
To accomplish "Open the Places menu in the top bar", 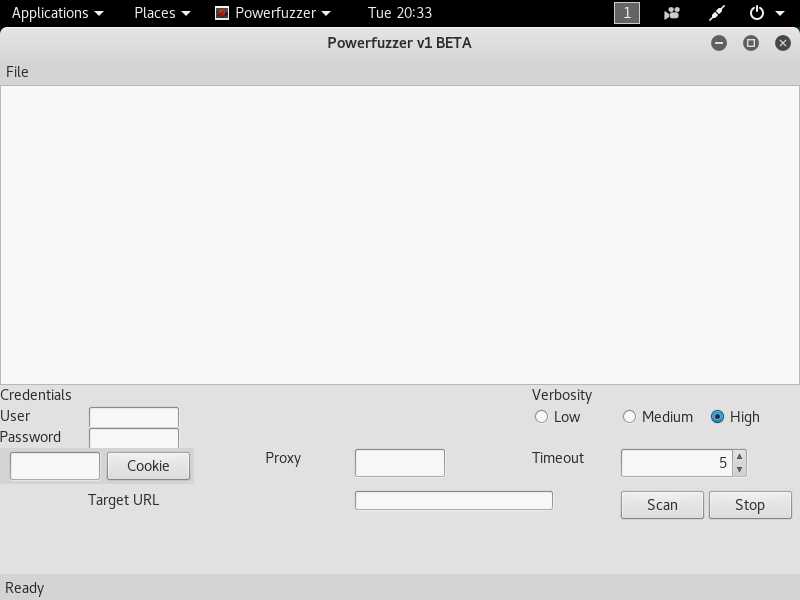I will click(162, 13).
